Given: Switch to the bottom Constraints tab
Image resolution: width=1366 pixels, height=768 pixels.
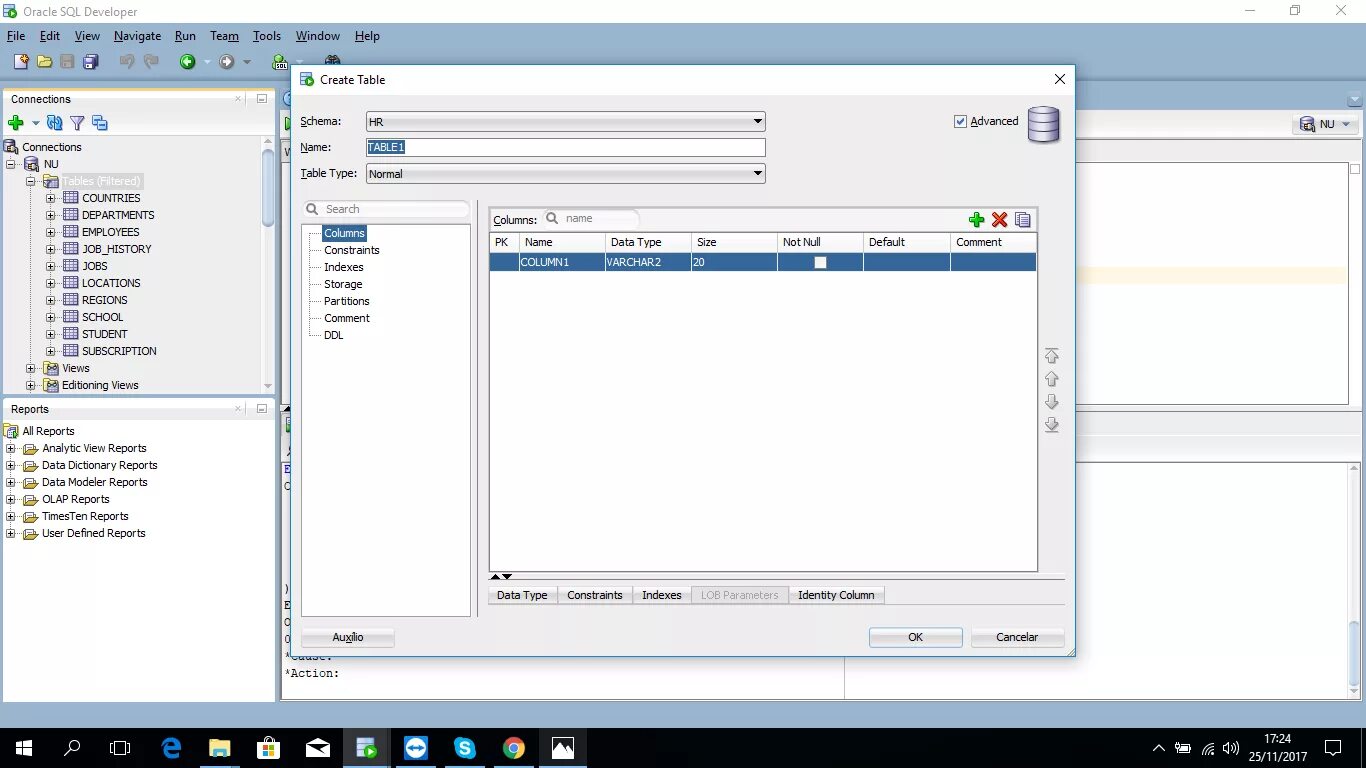Looking at the screenshot, I should pos(595,595).
